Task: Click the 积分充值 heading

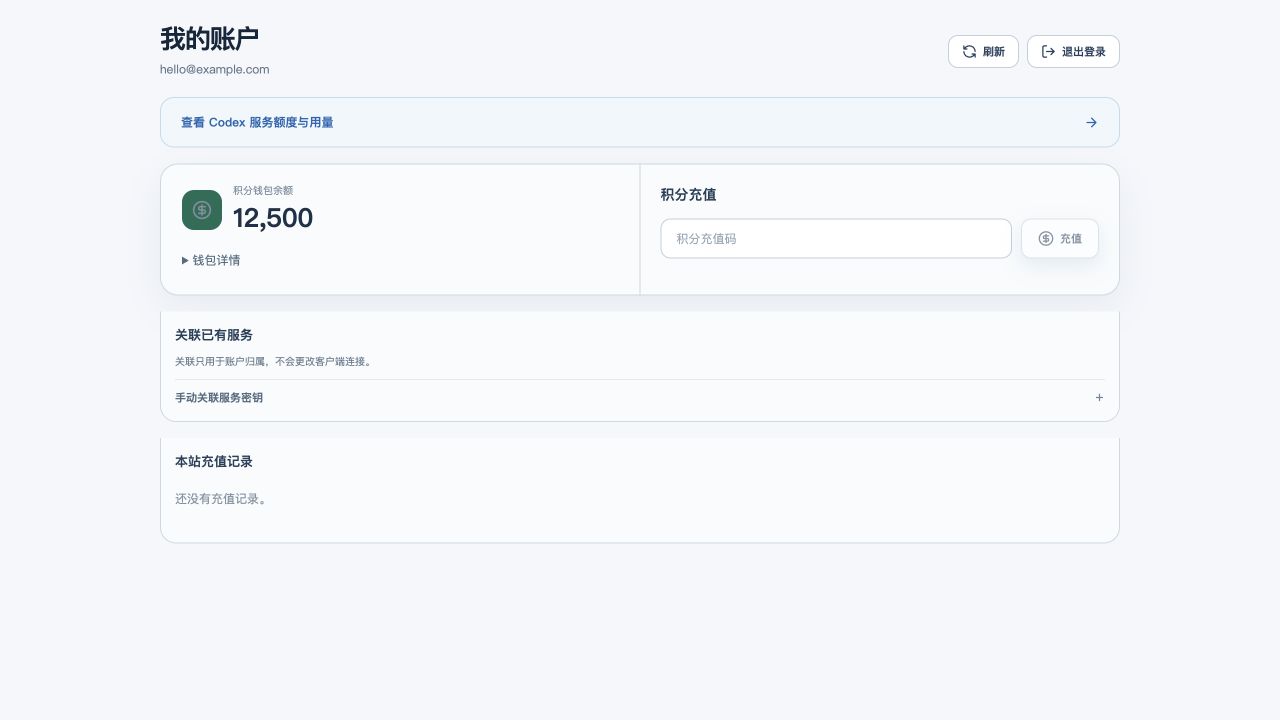Action: (688, 194)
